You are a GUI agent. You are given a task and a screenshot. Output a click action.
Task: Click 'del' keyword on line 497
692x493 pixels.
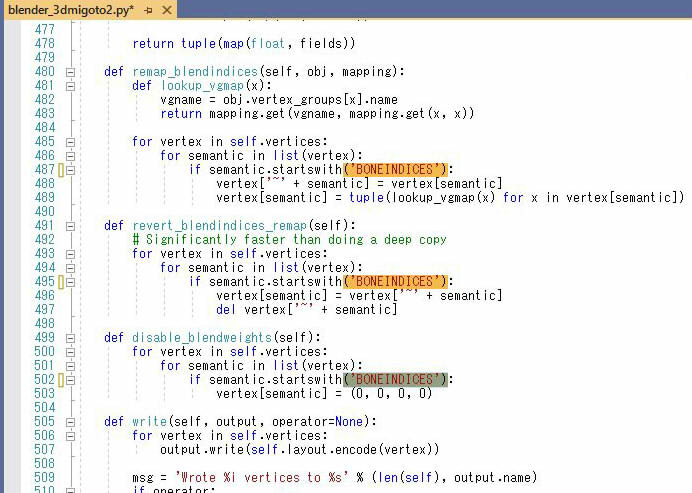(x=226, y=309)
